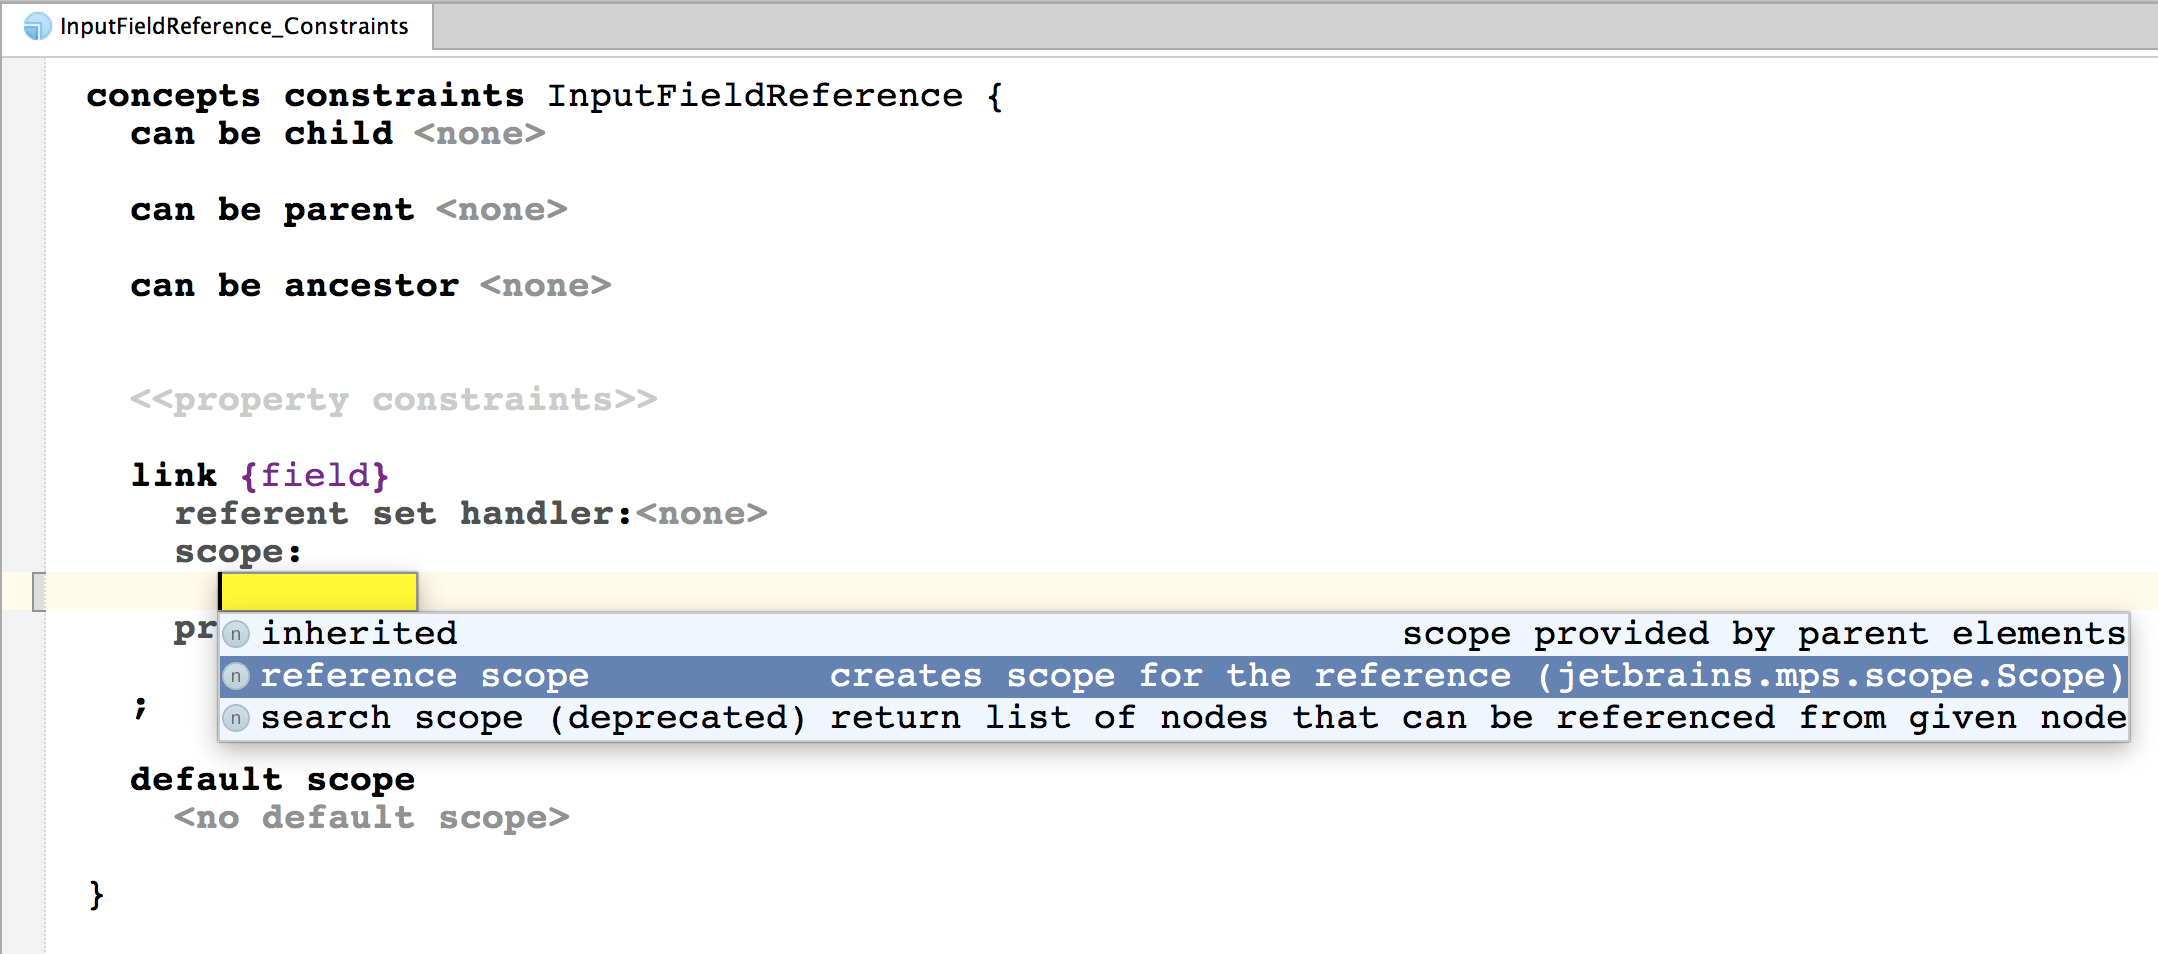The height and width of the screenshot is (954, 2158).
Task: Switch to the InputFieldReference_Constraints tab
Action: point(233,26)
